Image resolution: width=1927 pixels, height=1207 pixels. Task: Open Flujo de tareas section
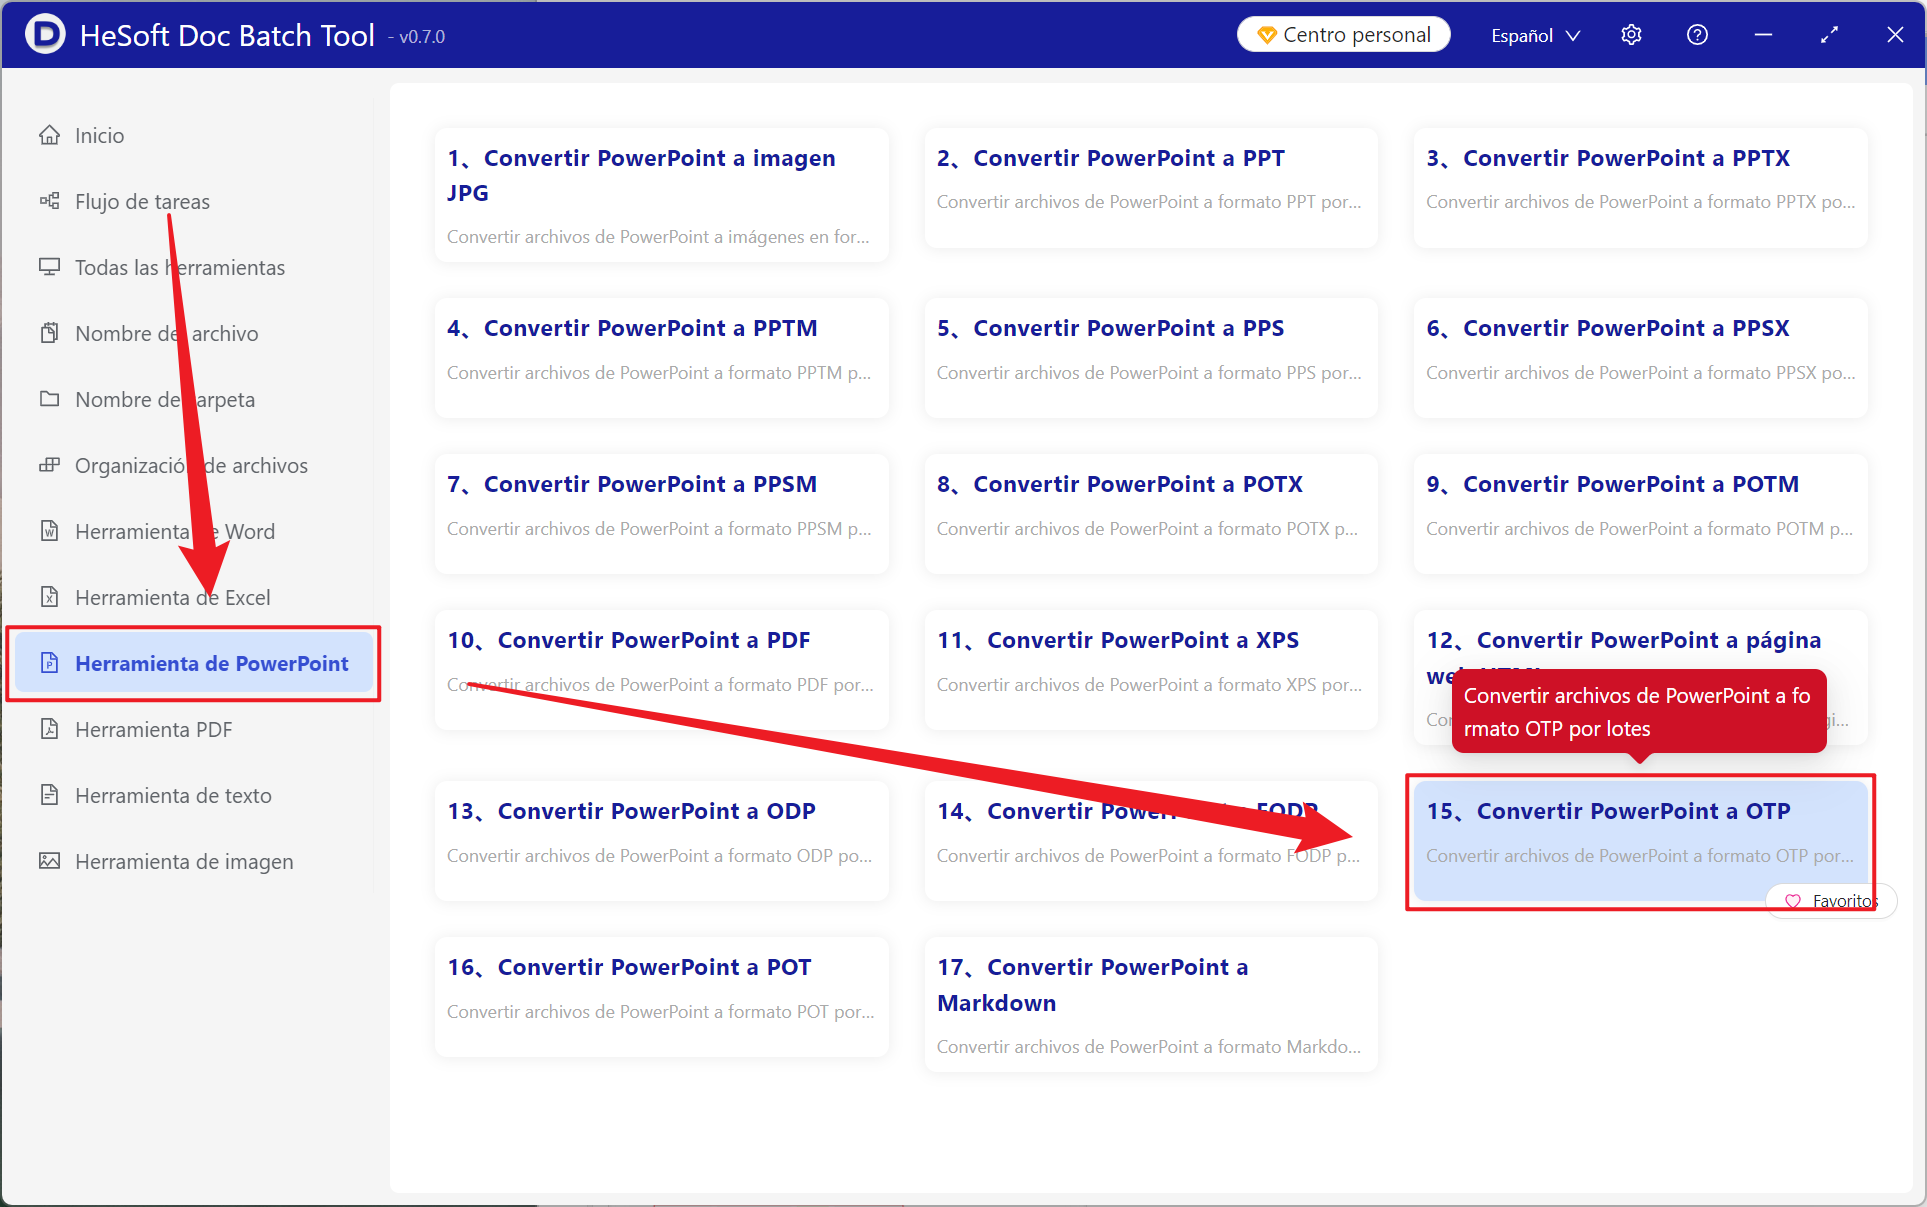click(x=195, y=201)
